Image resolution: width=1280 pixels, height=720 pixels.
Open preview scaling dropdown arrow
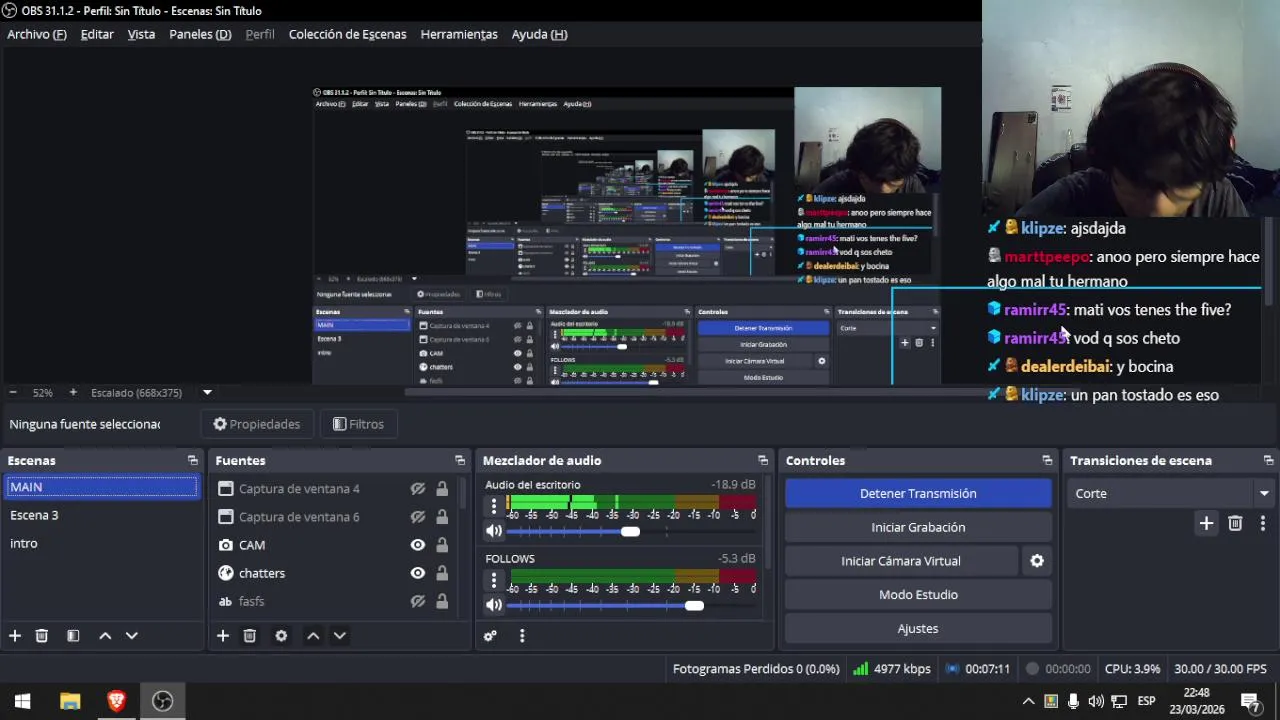(x=207, y=393)
